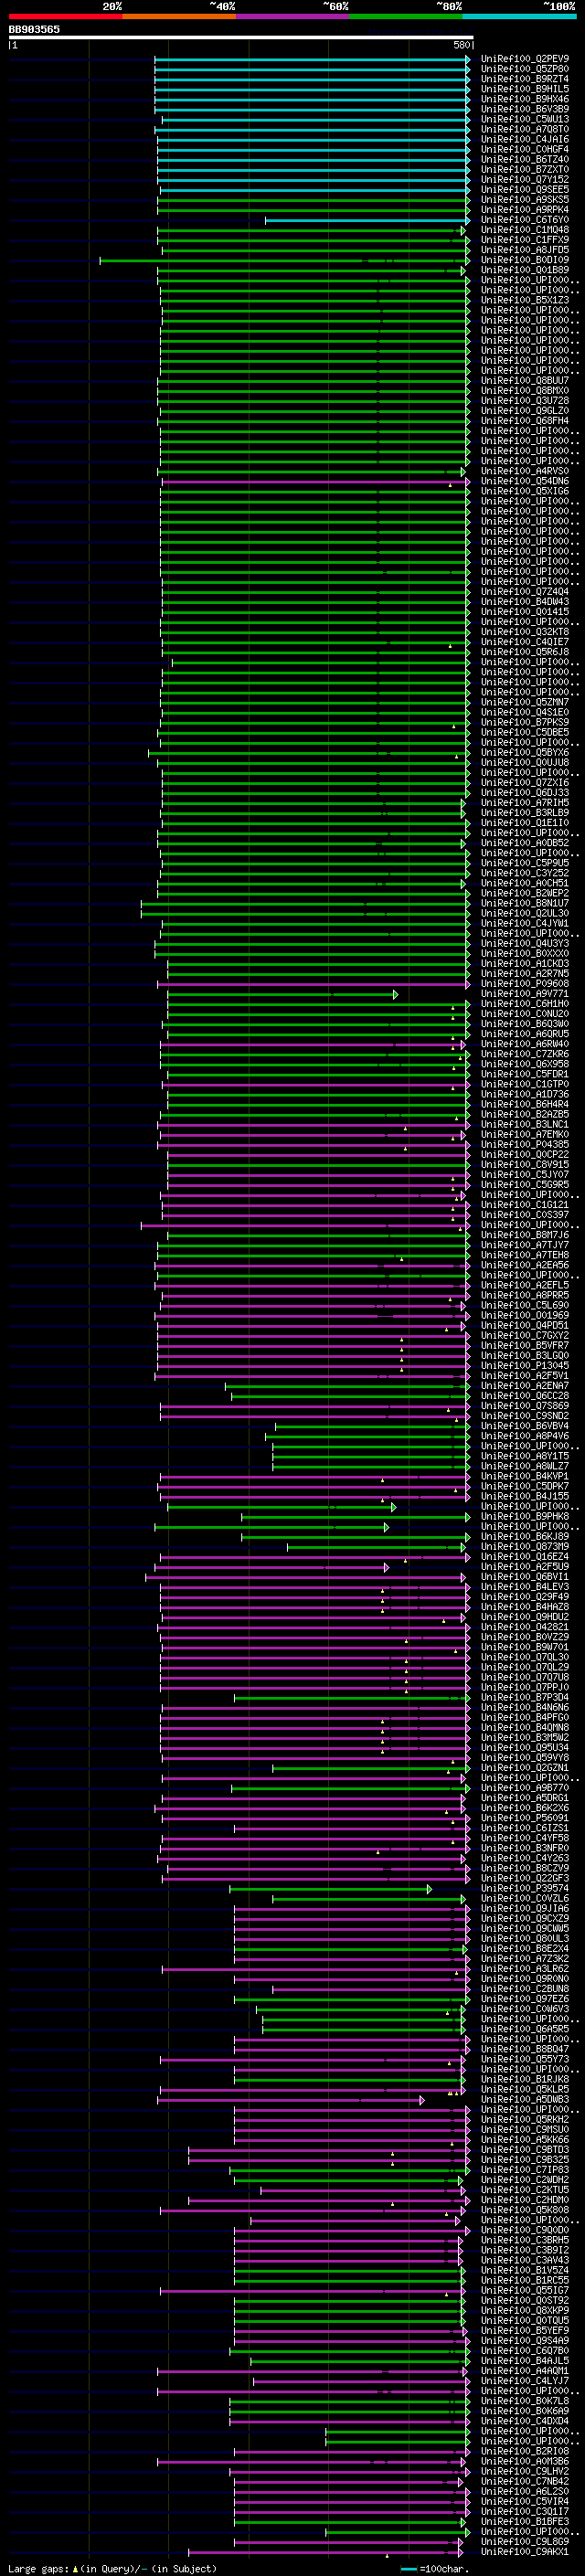
Task: Click hit UniRef100_P09608
Action: point(525,984)
